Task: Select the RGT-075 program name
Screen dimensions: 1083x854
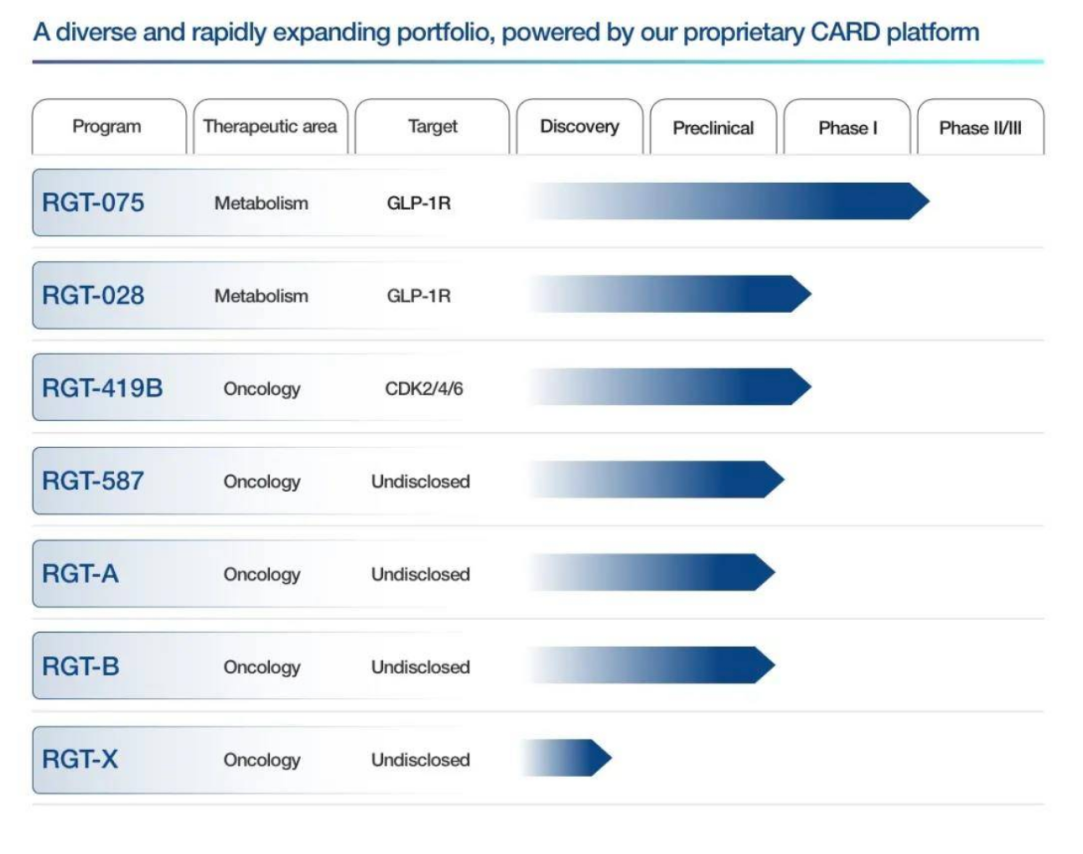Action: point(93,203)
